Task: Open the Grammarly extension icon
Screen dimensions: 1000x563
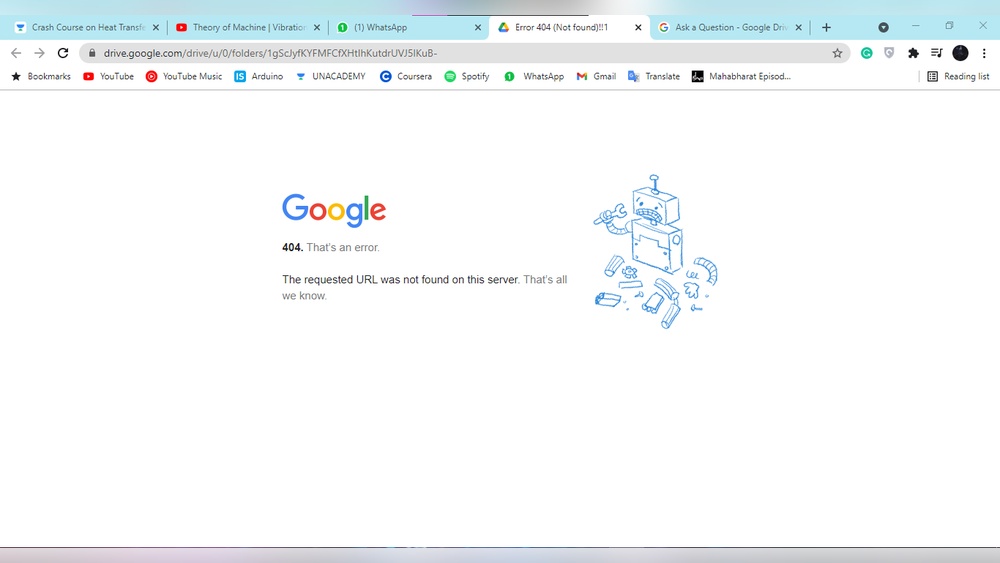Action: (x=866, y=53)
